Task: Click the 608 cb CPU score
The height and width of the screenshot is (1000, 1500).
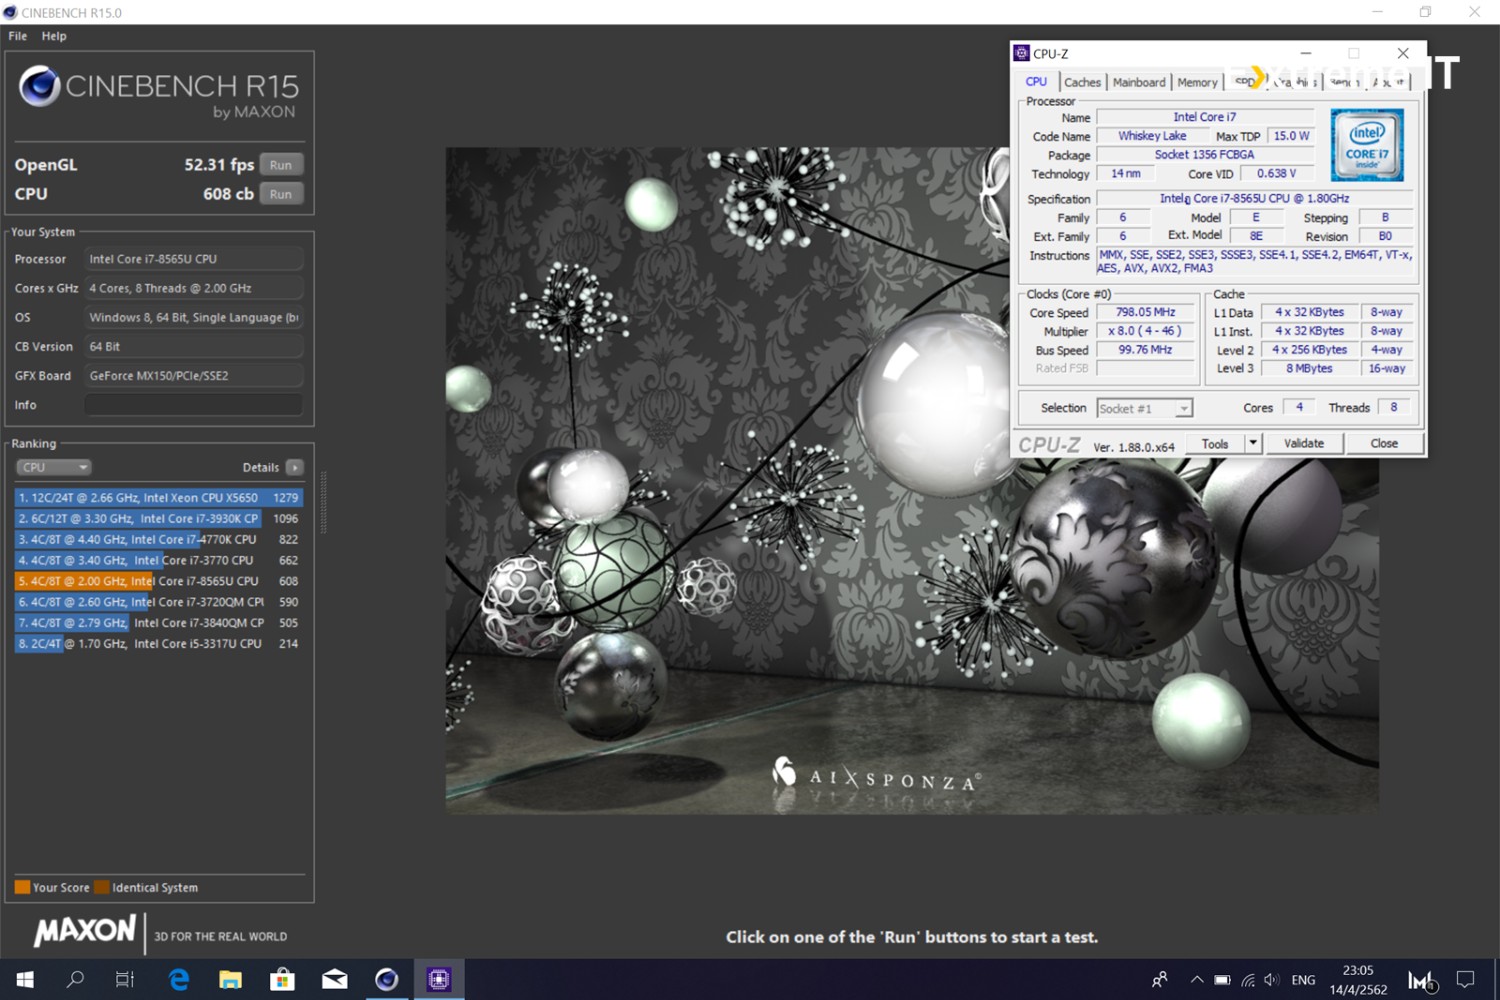Action: 228,194
